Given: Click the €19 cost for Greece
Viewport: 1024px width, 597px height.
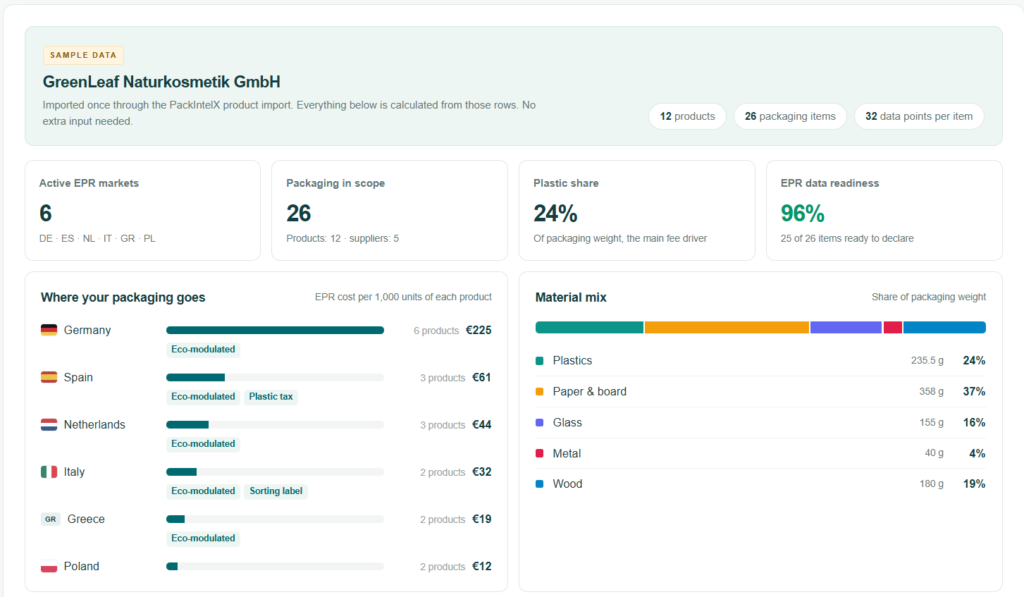Looking at the screenshot, I should [481, 519].
